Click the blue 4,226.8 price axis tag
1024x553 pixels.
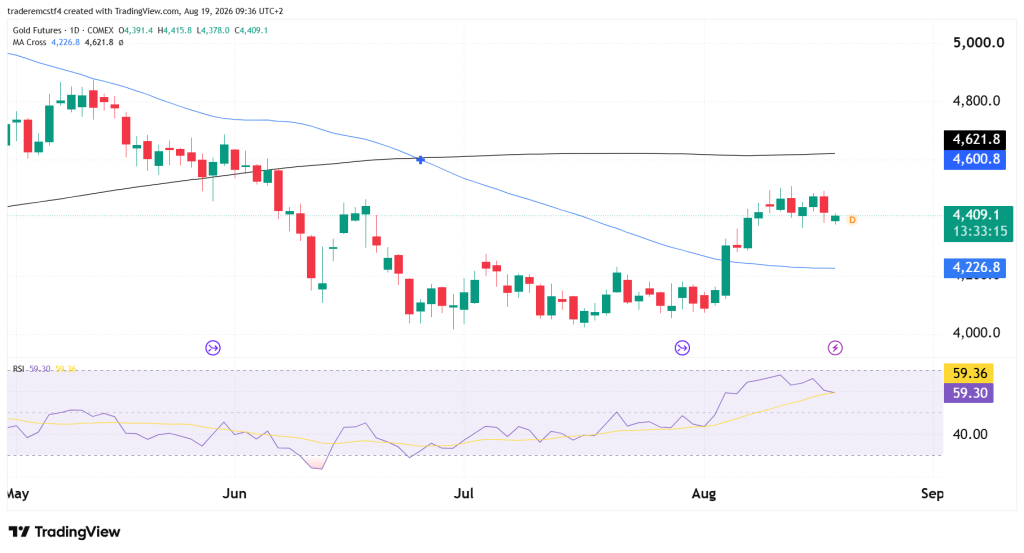pyautogui.click(x=975, y=268)
